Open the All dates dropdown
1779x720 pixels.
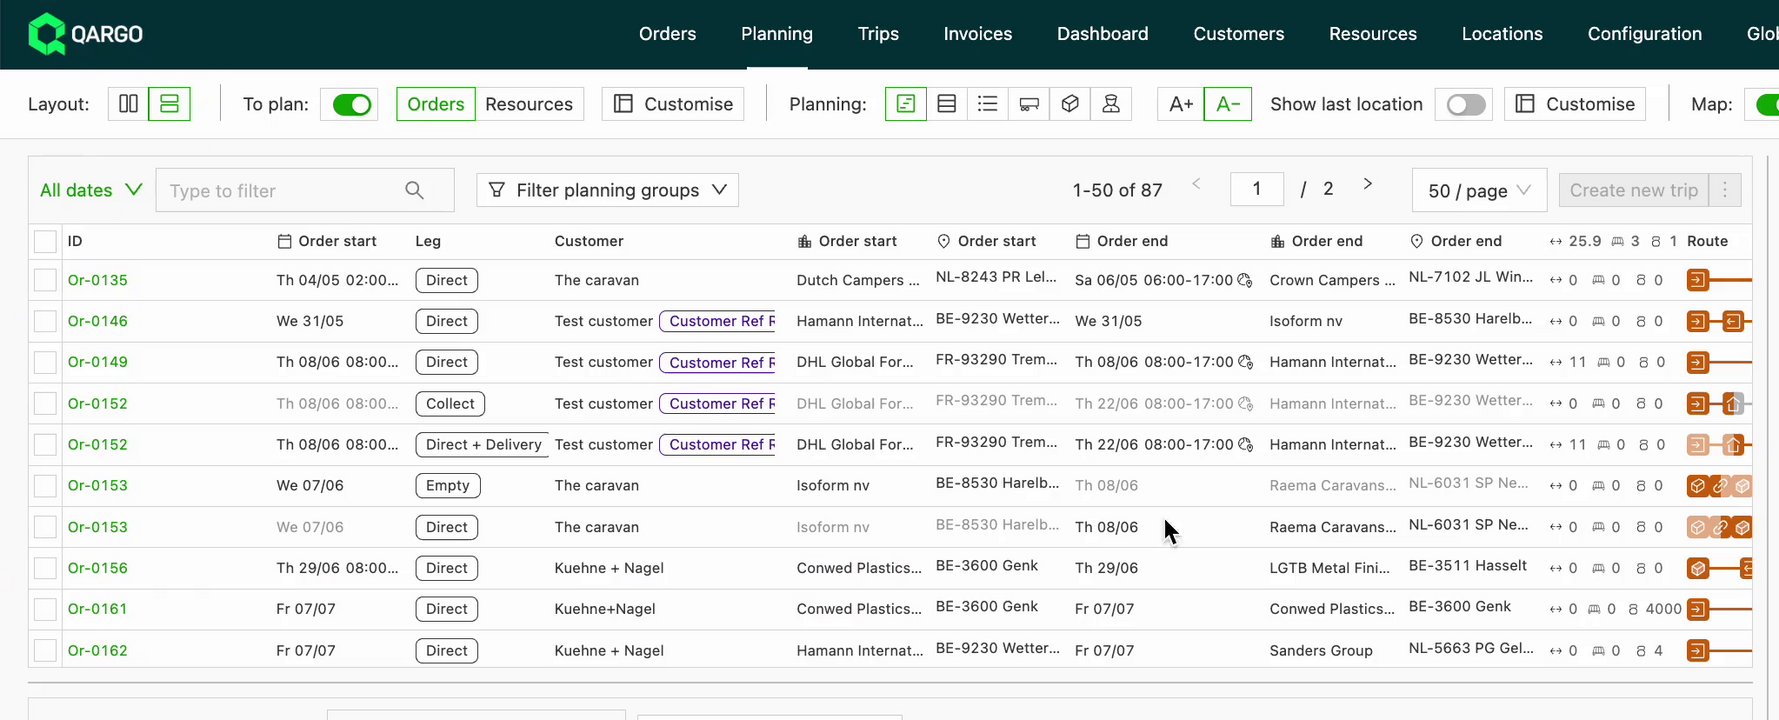pyautogui.click(x=91, y=190)
